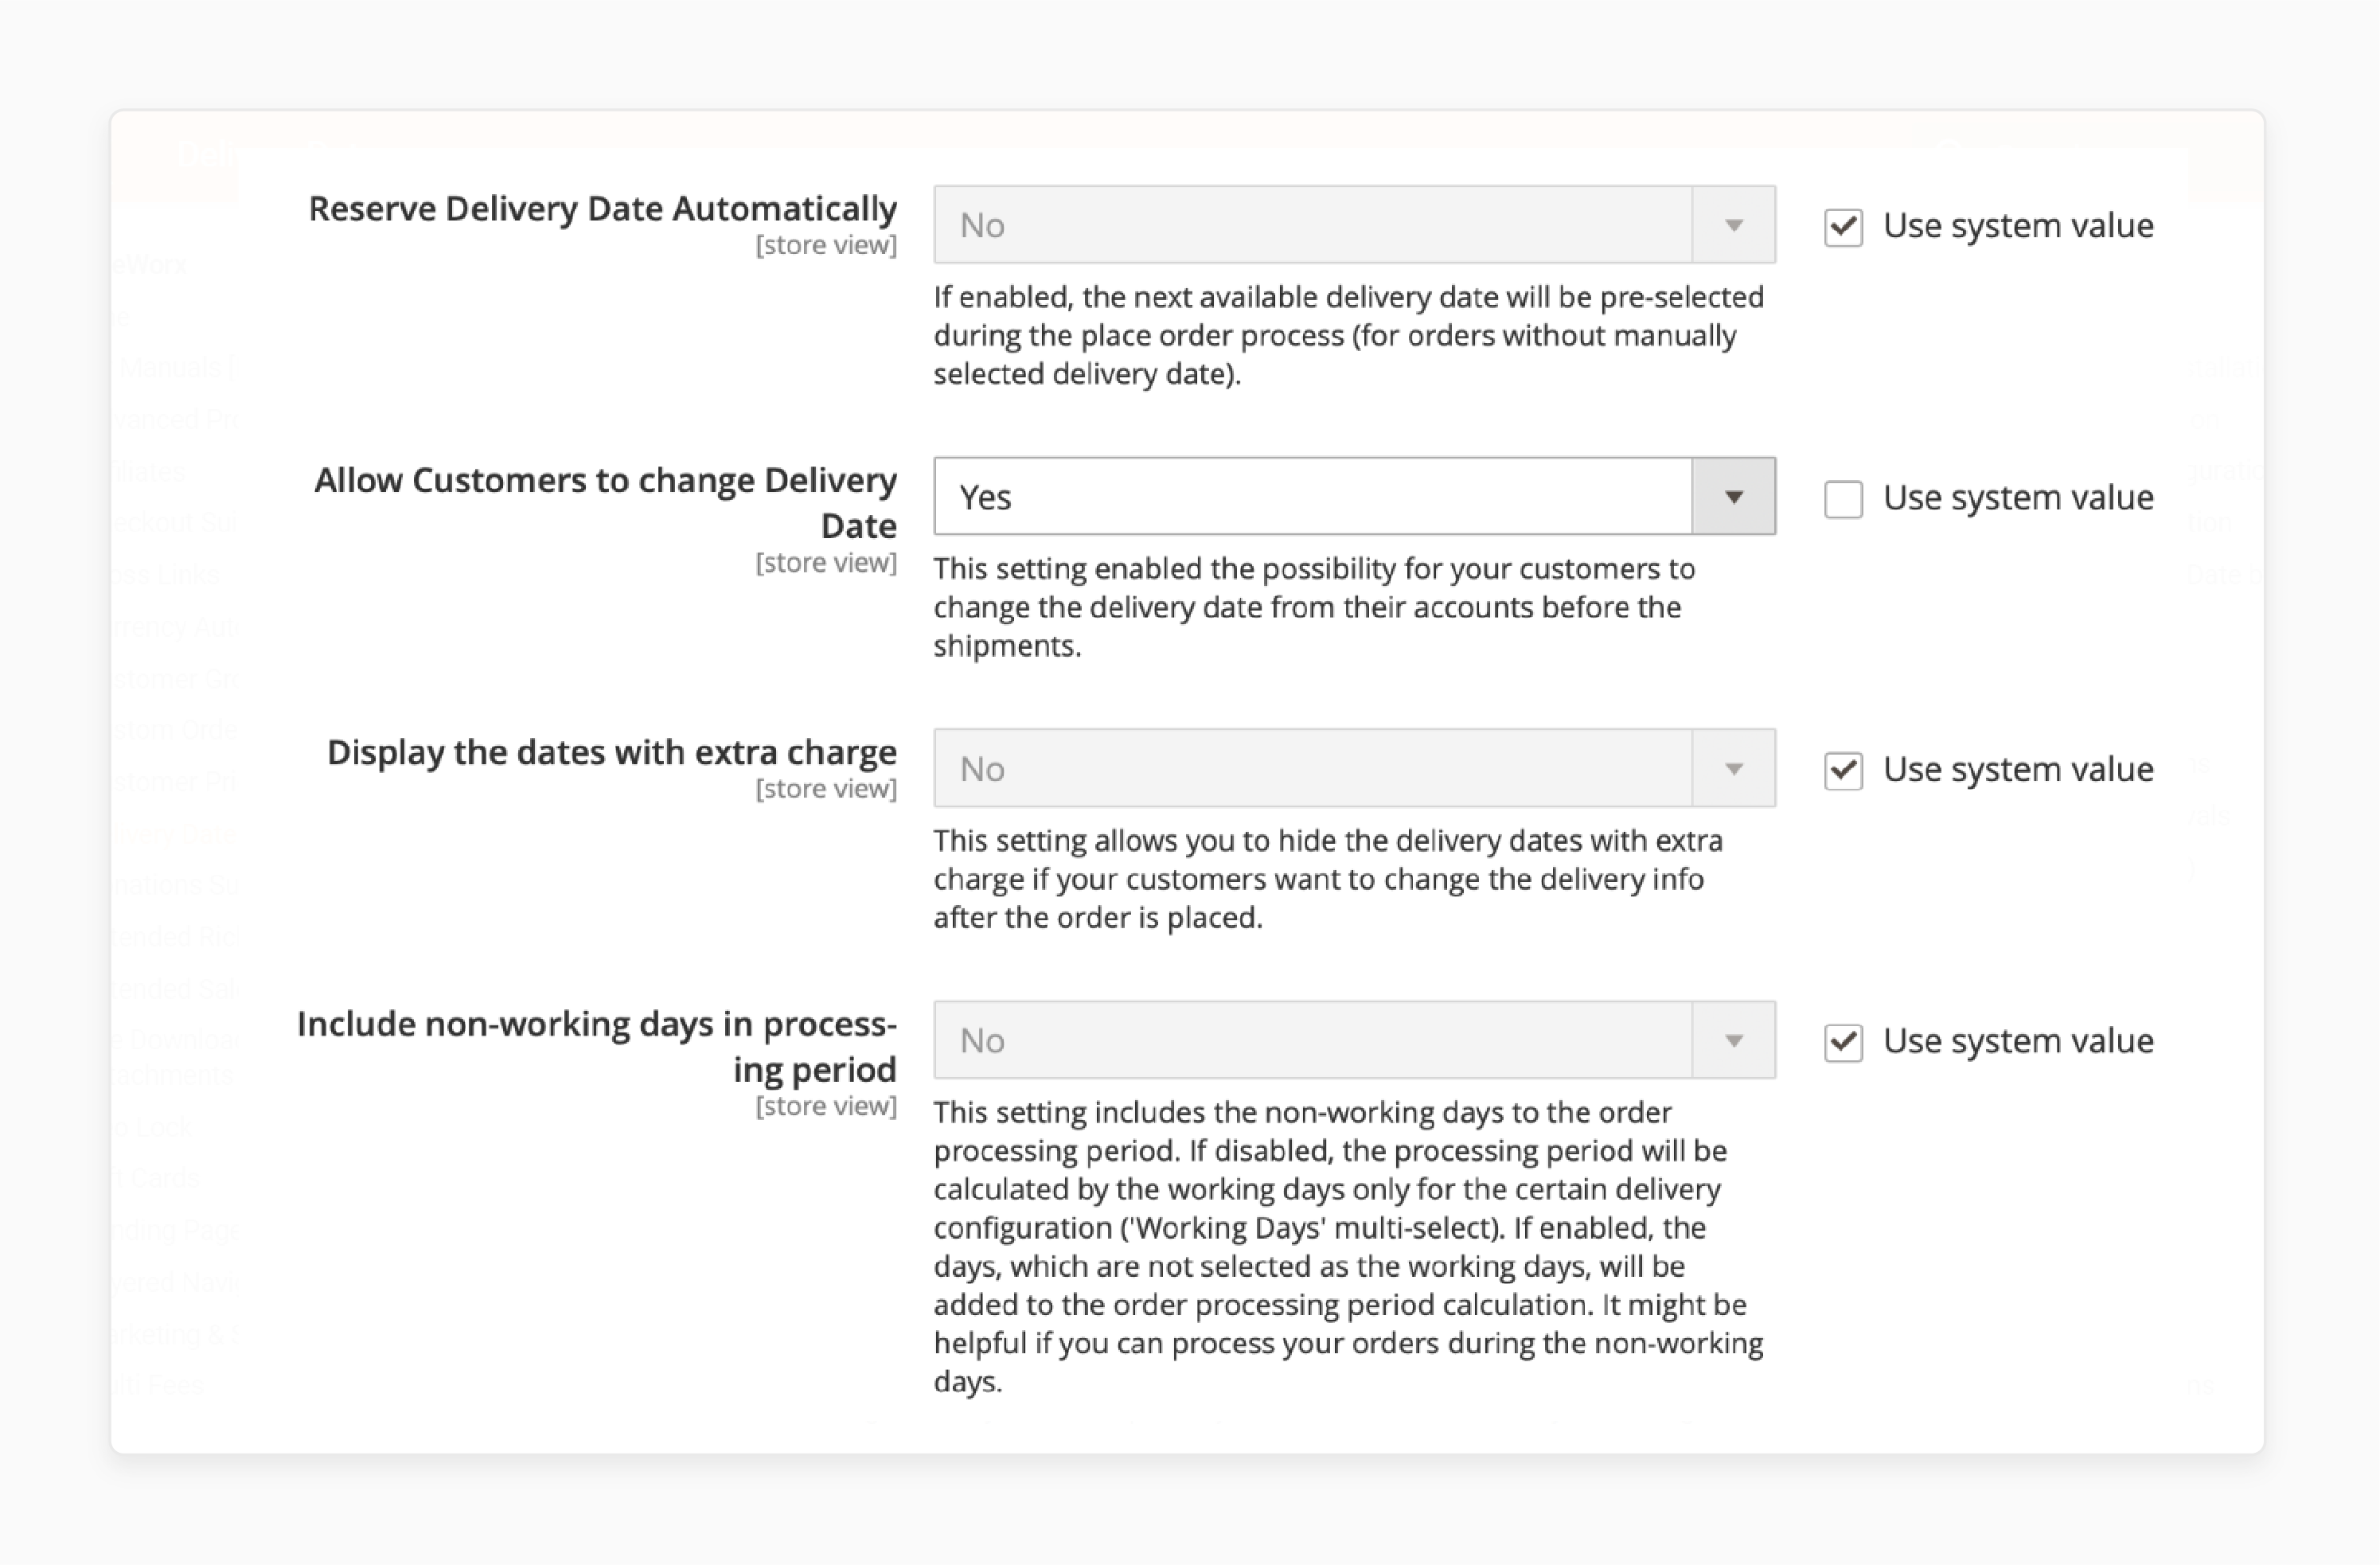
Task: Click the help text 'This setting enabled the possibility'
Action: [1314, 607]
